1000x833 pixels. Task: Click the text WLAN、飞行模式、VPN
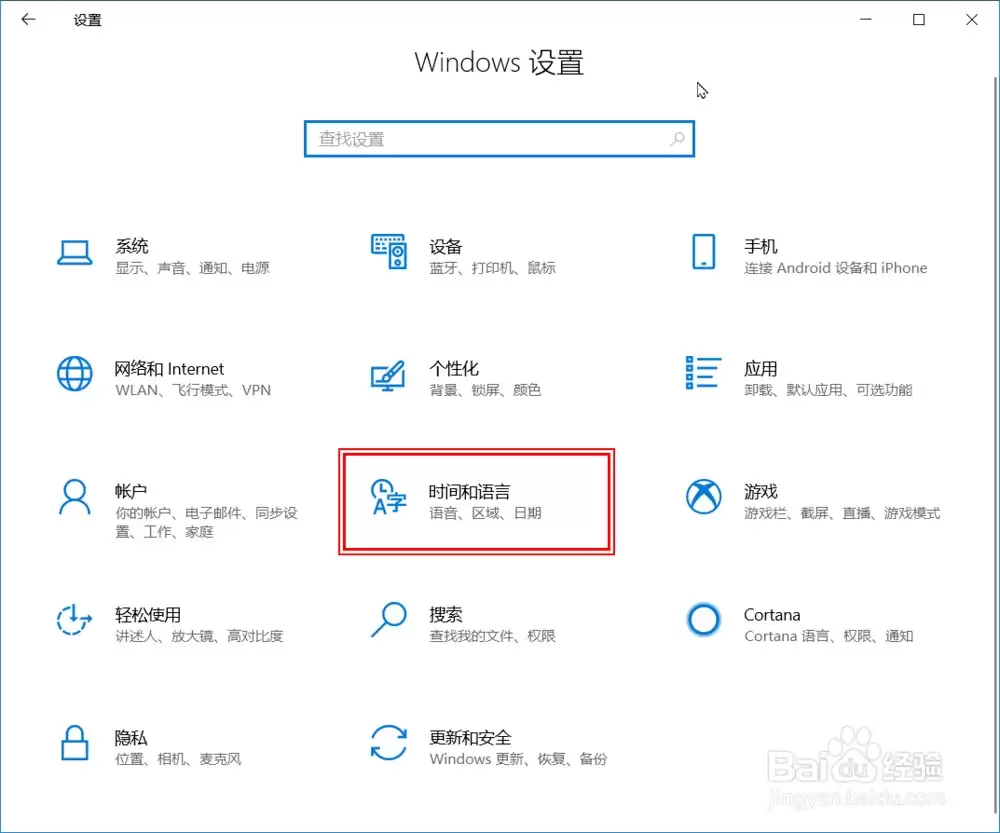point(193,390)
